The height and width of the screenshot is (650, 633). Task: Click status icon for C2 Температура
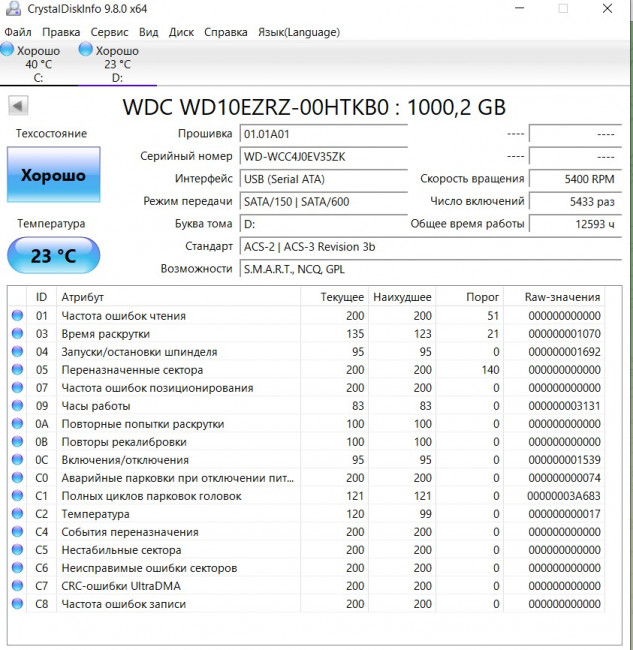coord(17,514)
